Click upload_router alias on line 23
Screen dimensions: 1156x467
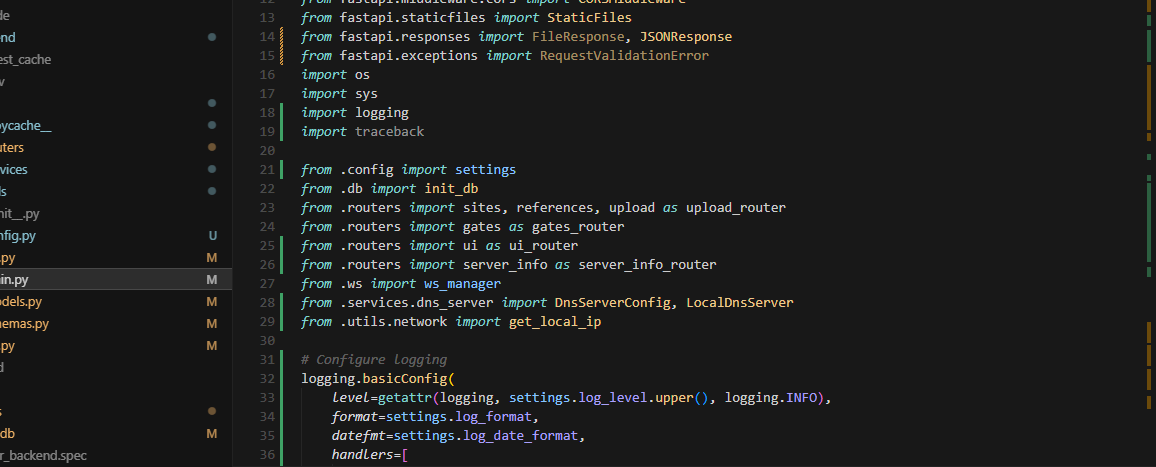[x=735, y=207]
